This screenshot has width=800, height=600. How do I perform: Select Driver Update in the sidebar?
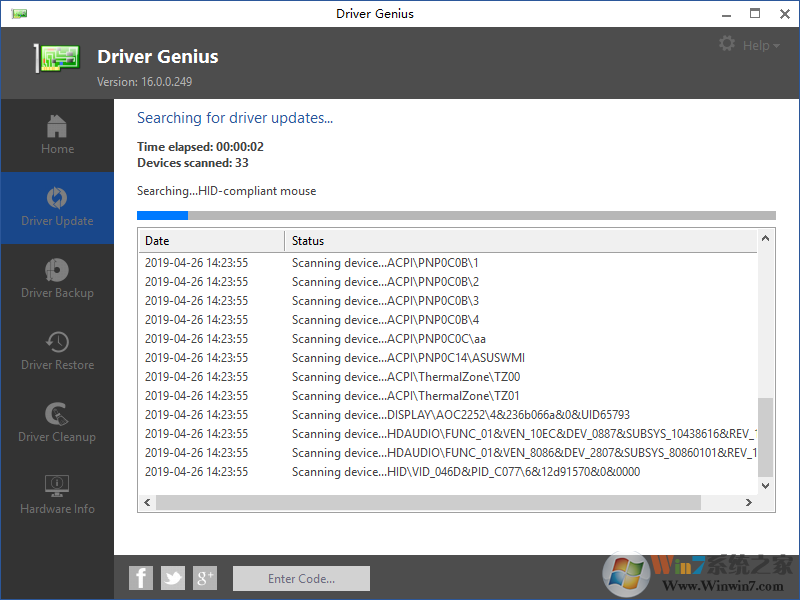point(57,207)
